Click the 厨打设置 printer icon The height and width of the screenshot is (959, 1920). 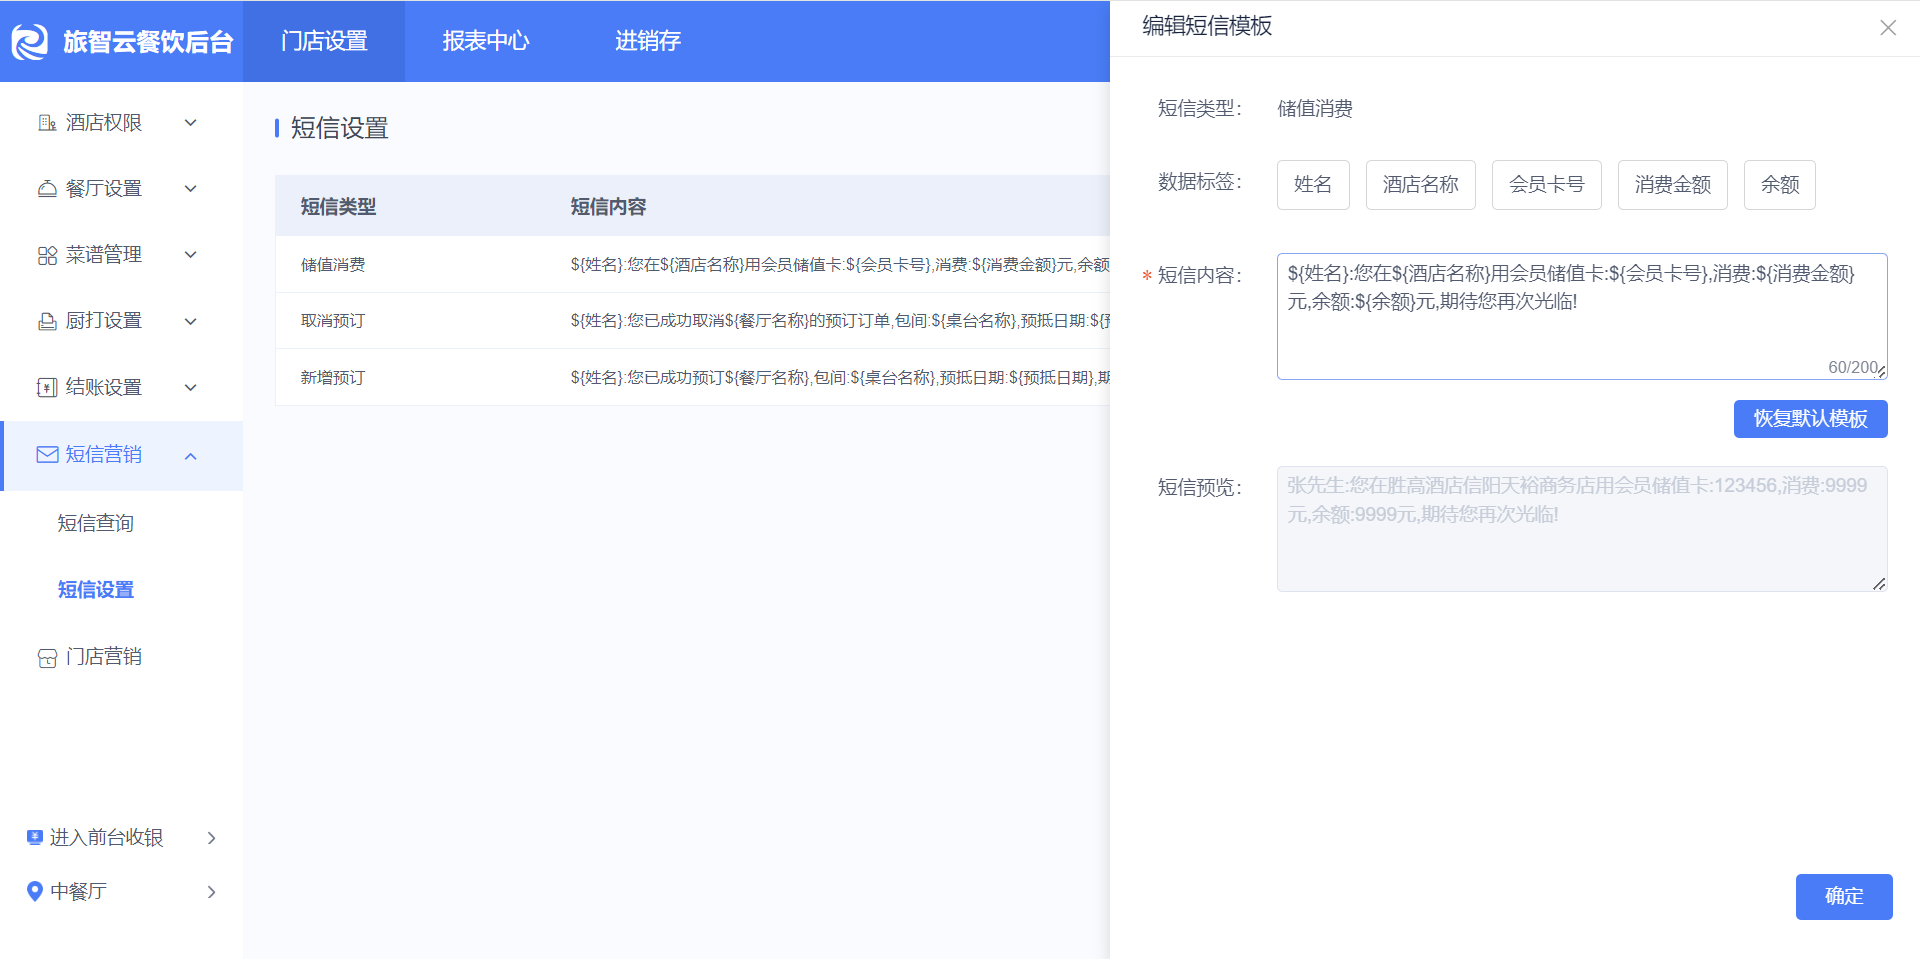pyautogui.click(x=47, y=322)
